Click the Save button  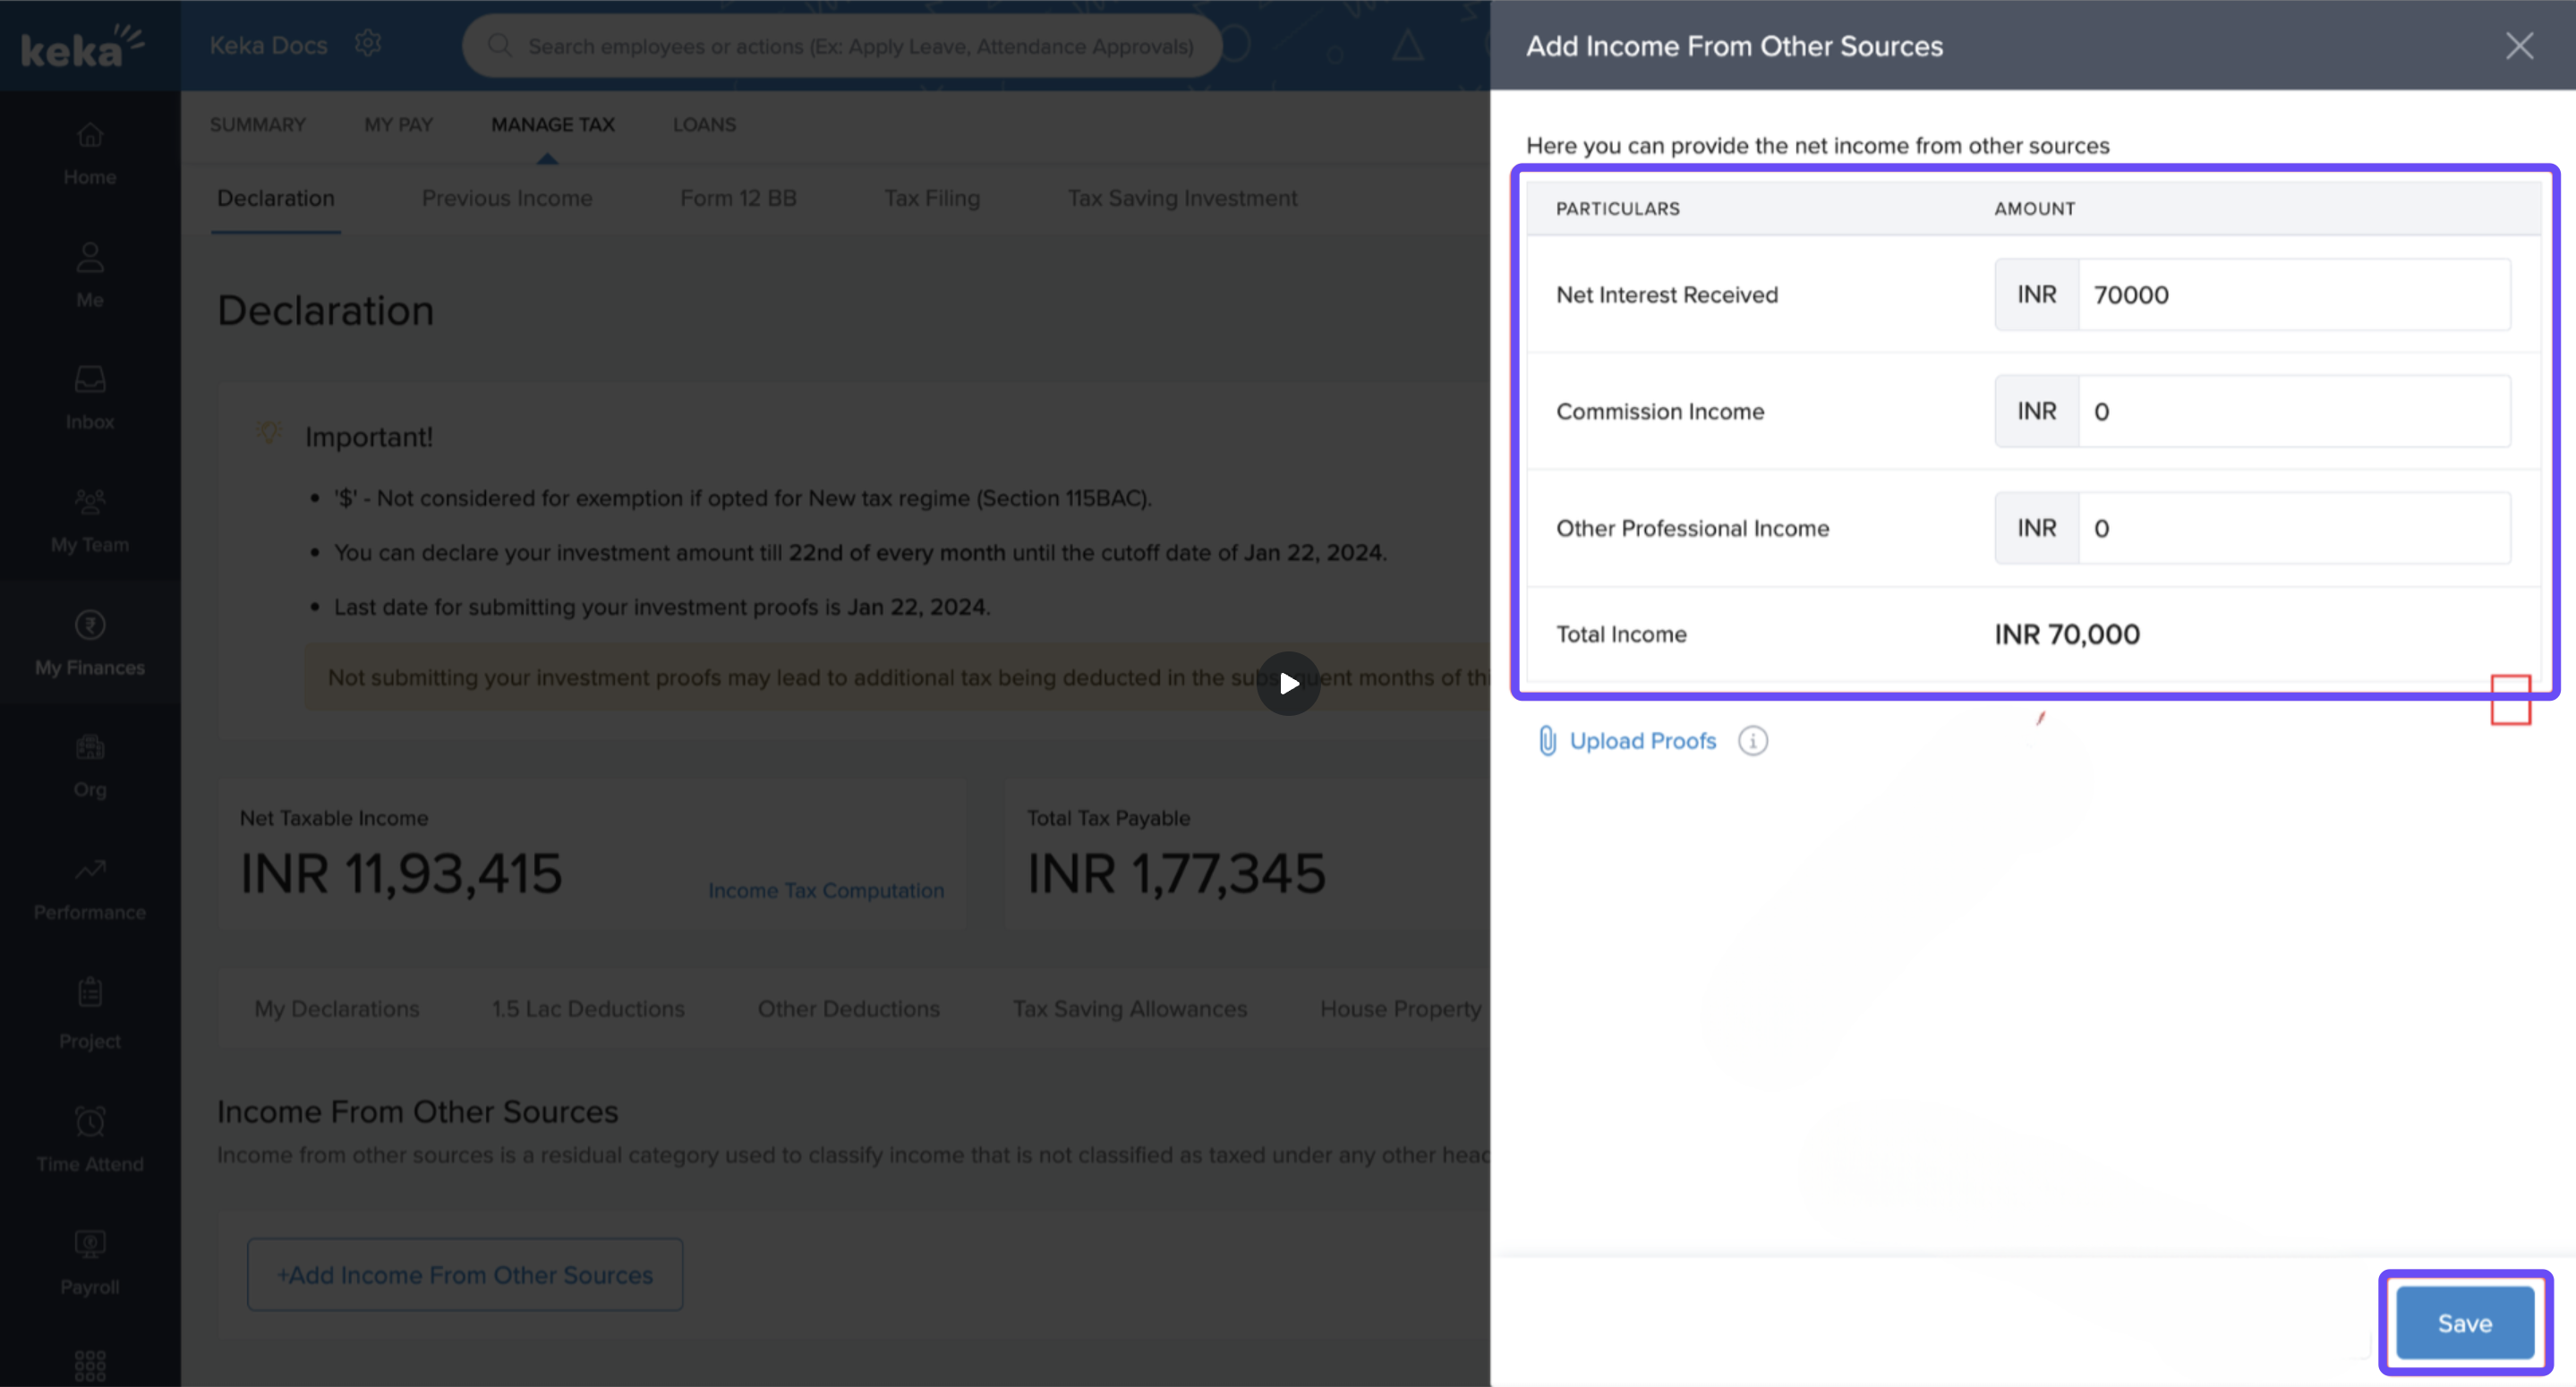coord(2464,1323)
